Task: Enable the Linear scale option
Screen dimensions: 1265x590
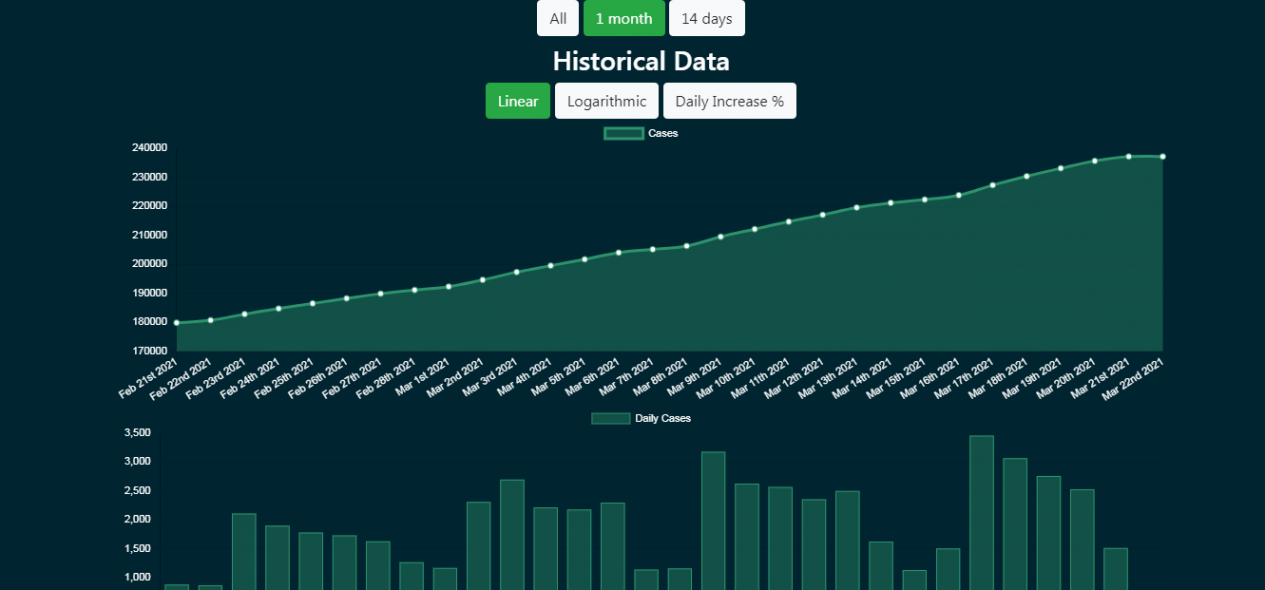Action: point(518,101)
